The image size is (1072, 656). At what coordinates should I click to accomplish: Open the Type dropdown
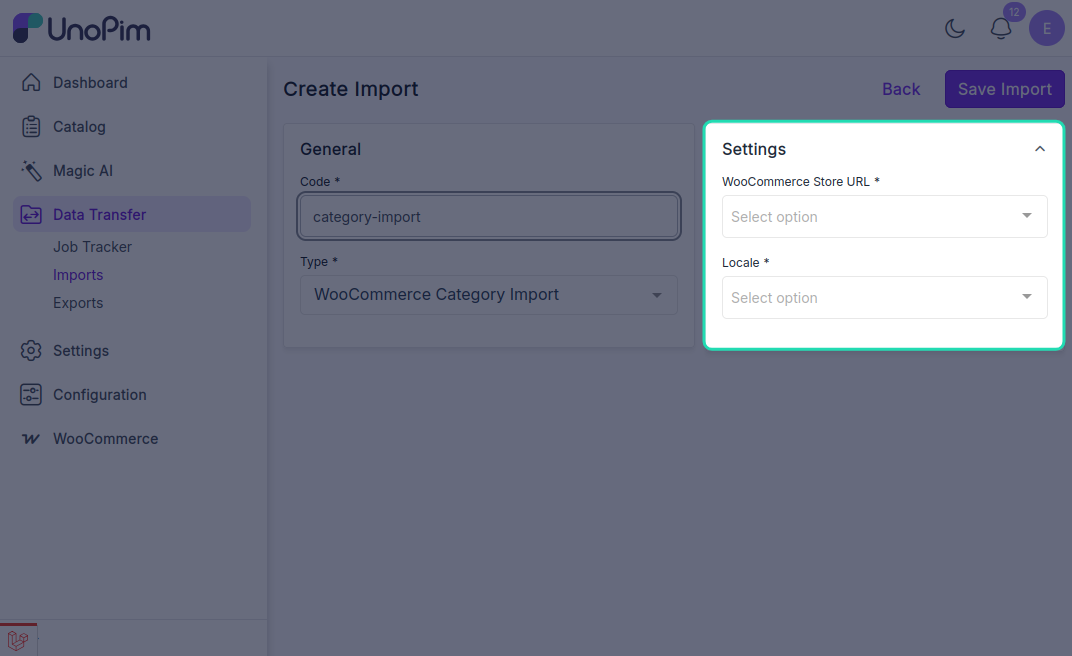[489, 295]
